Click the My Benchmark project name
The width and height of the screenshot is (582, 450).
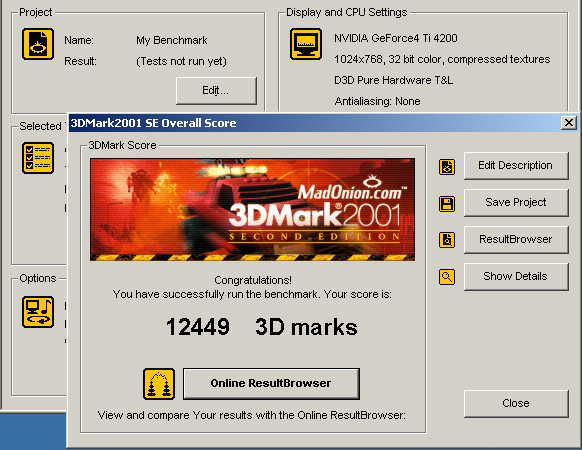click(172, 40)
